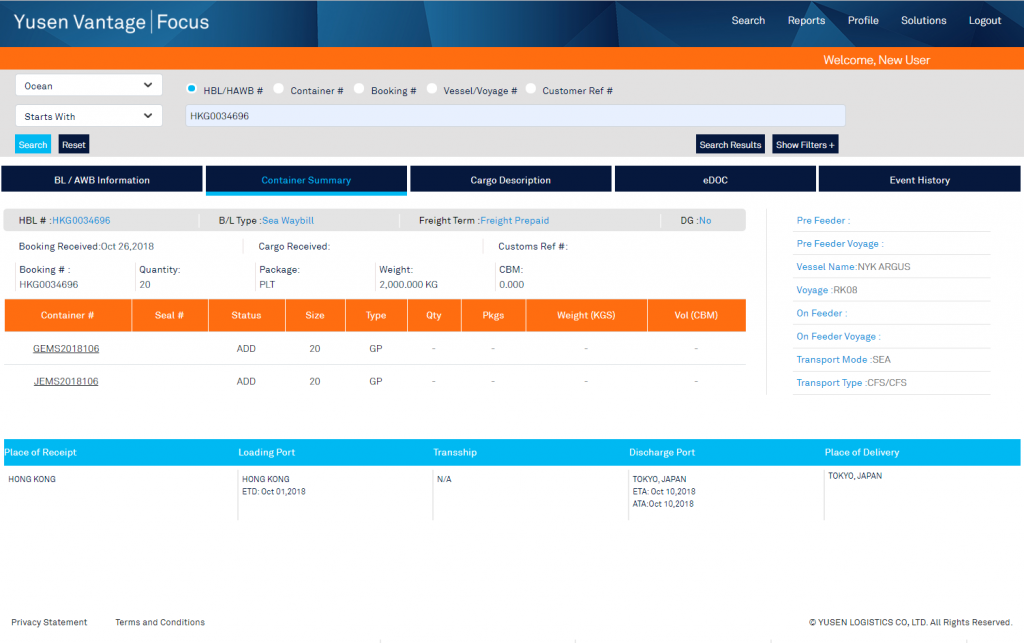Select the Container # radio button
The width and height of the screenshot is (1024, 643).
click(x=278, y=88)
